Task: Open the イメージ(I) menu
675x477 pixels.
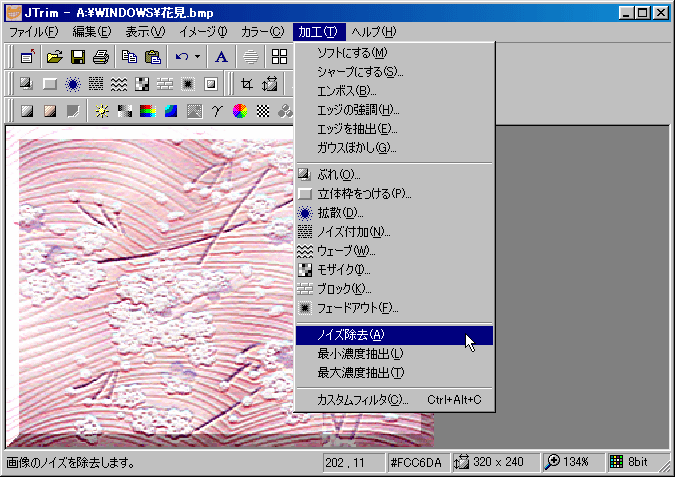Action: pyautogui.click(x=203, y=32)
